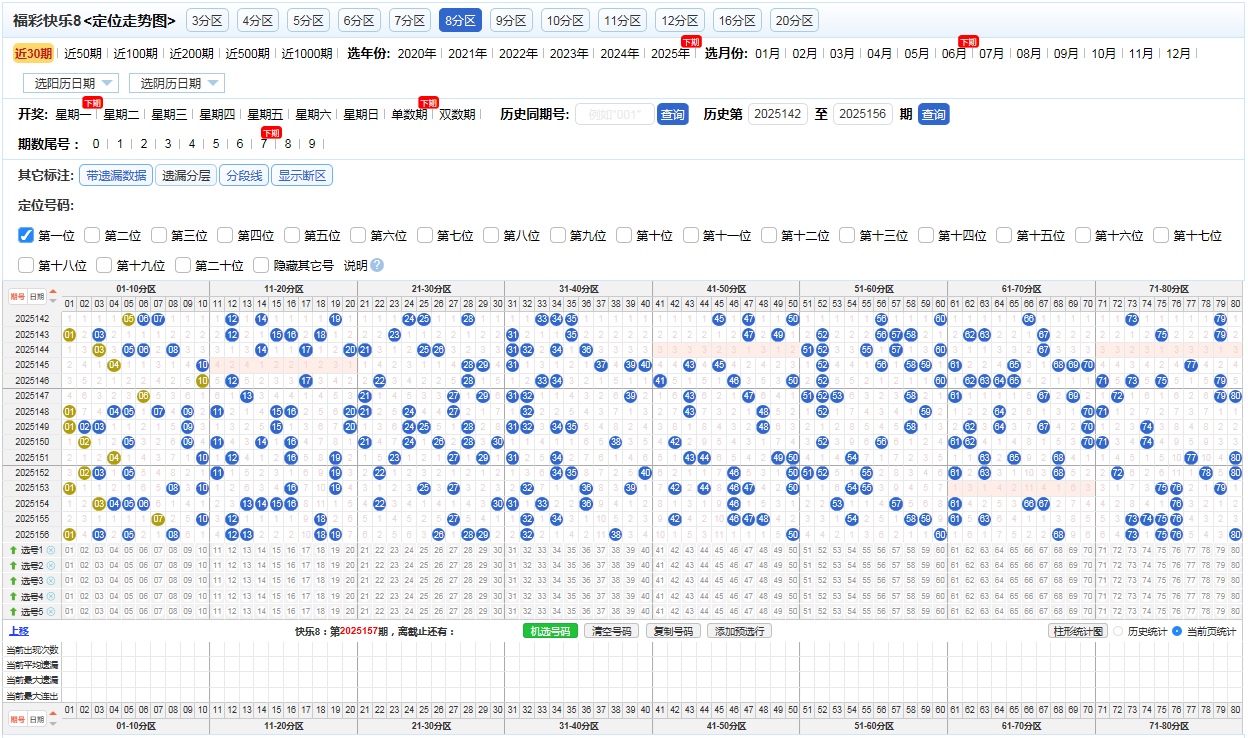
Task: Toggle the 带遗漏数据 annotation button
Action: pyautogui.click(x=116, y=176)
